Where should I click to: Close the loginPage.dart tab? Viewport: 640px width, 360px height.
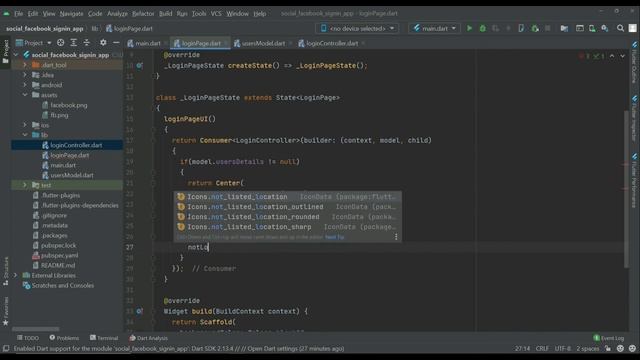coord(226,43)
